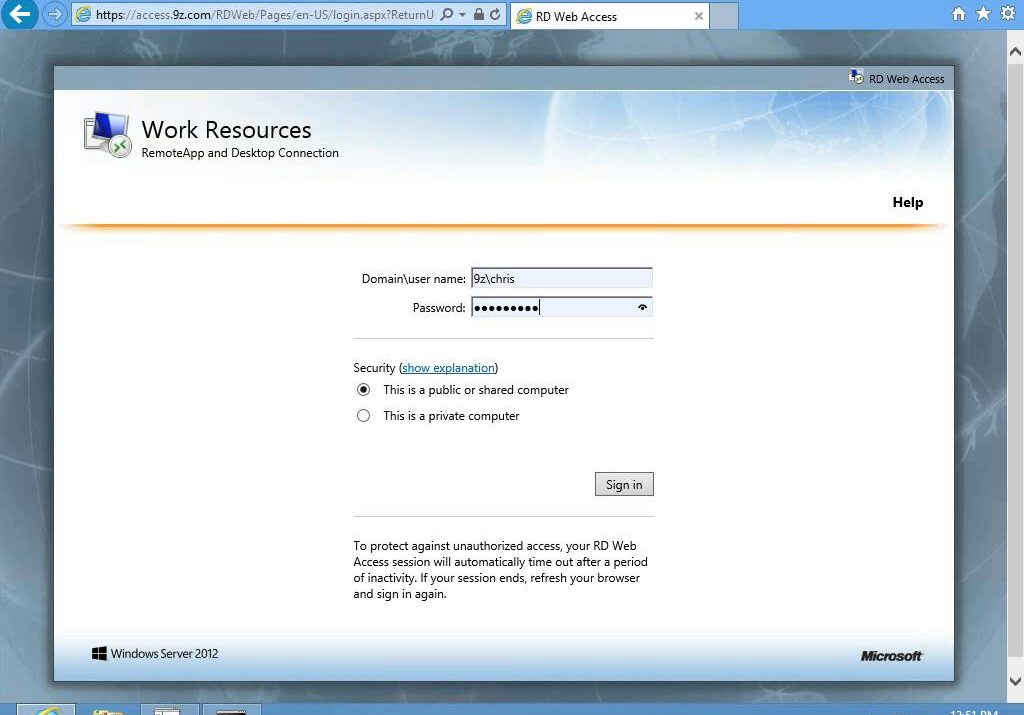Refresh the page using the reload icon
Image resolution: width=1024 pixels, height=715 pixels.
coord(495,15)
